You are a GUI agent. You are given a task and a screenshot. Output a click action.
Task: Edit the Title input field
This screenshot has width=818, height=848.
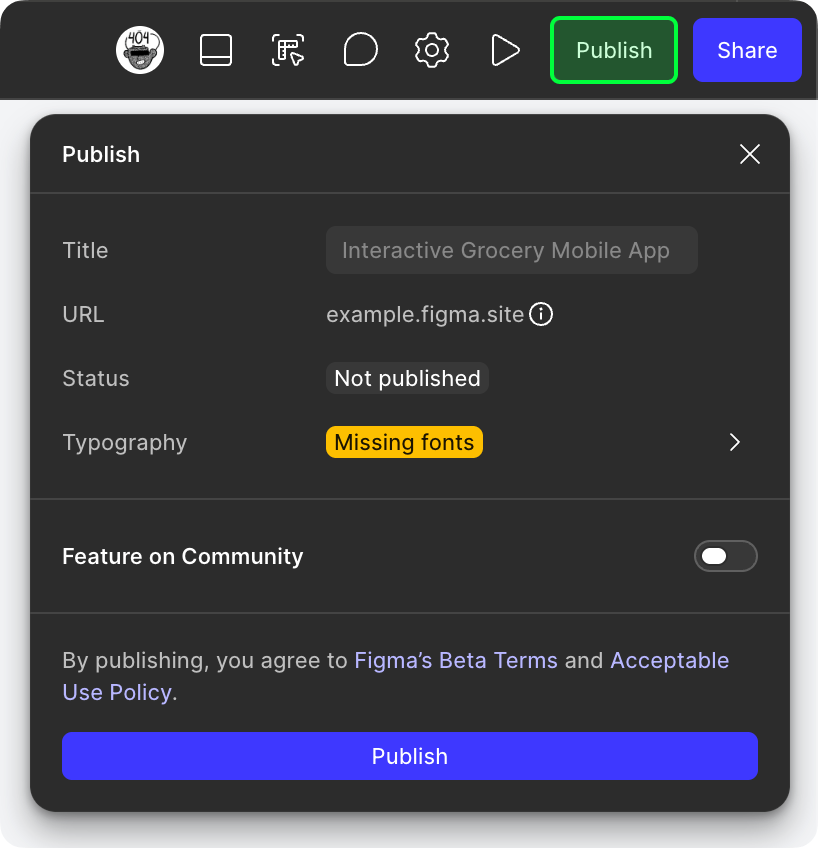click(511, 250)
